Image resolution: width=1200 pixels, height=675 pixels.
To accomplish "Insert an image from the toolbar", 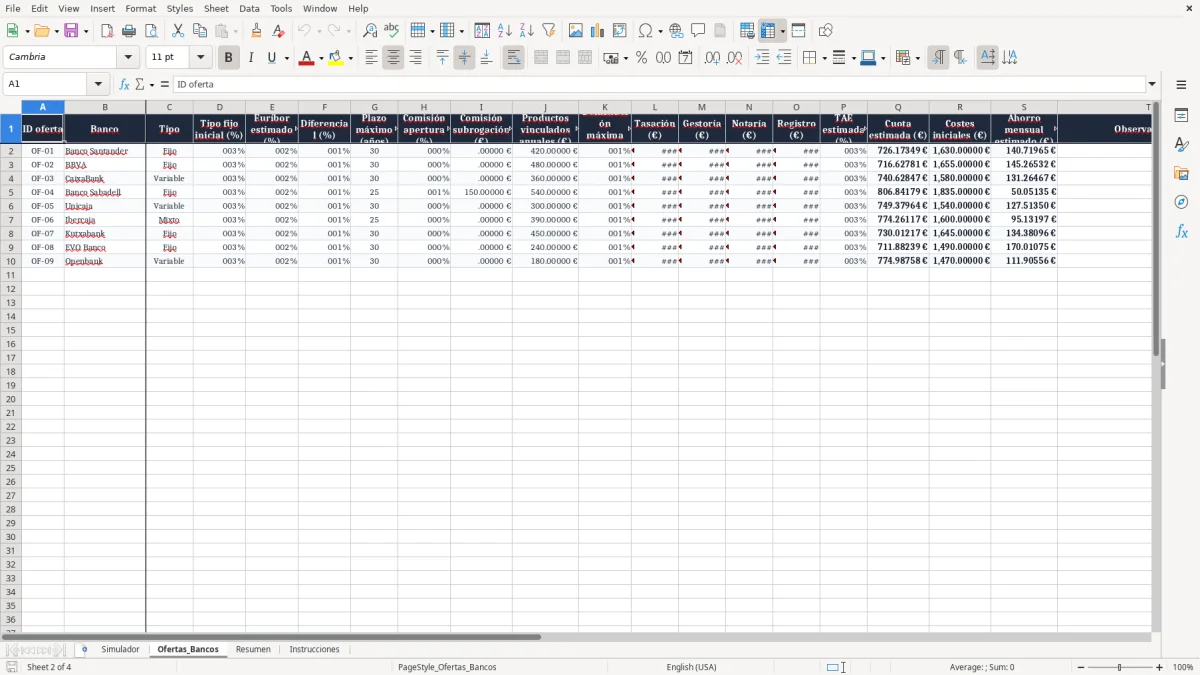I will 576,31.
